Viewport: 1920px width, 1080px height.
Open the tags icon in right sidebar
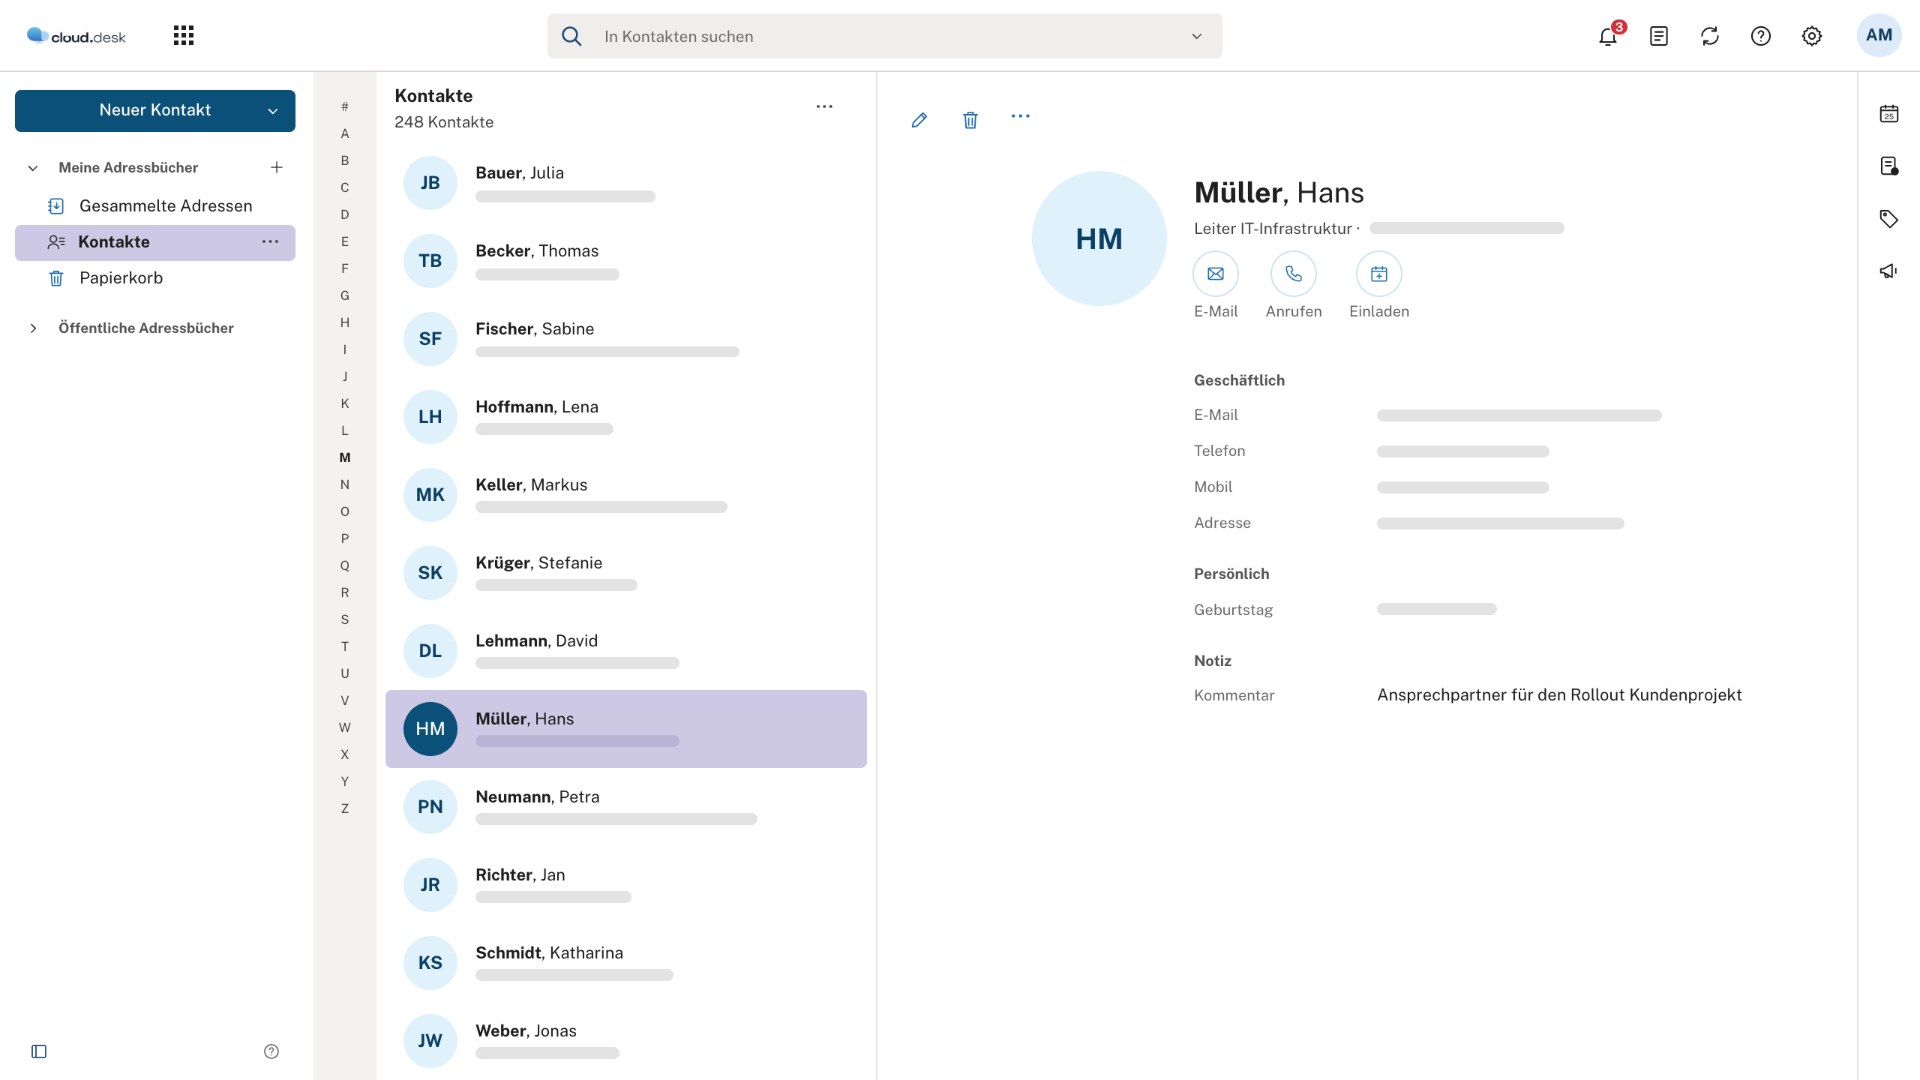[x=1889, y=219]
